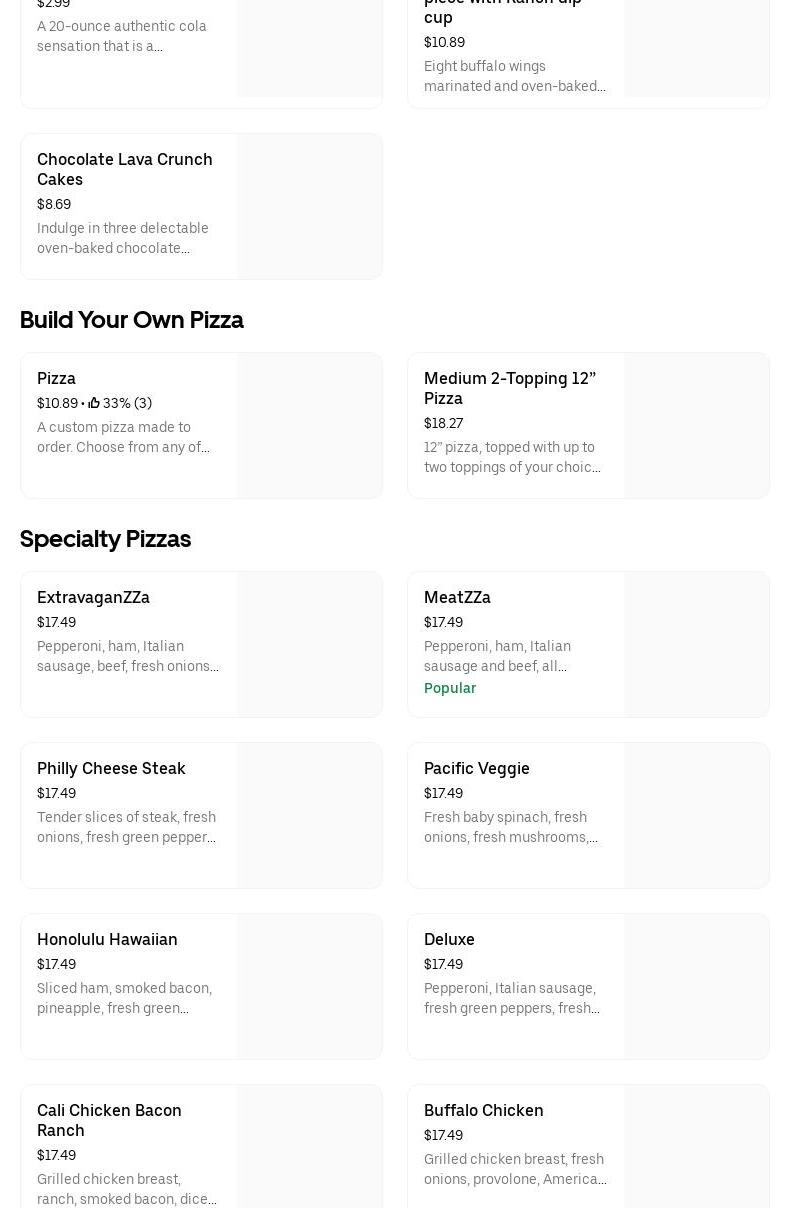
Task: Click the MeatZZa image placeholder
Action: coord(696,644)
